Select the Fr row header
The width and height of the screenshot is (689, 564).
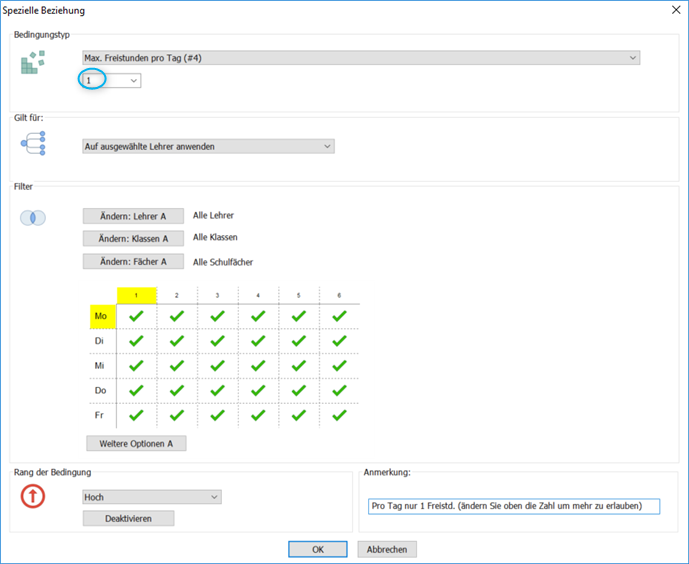(x=102, y=415)
